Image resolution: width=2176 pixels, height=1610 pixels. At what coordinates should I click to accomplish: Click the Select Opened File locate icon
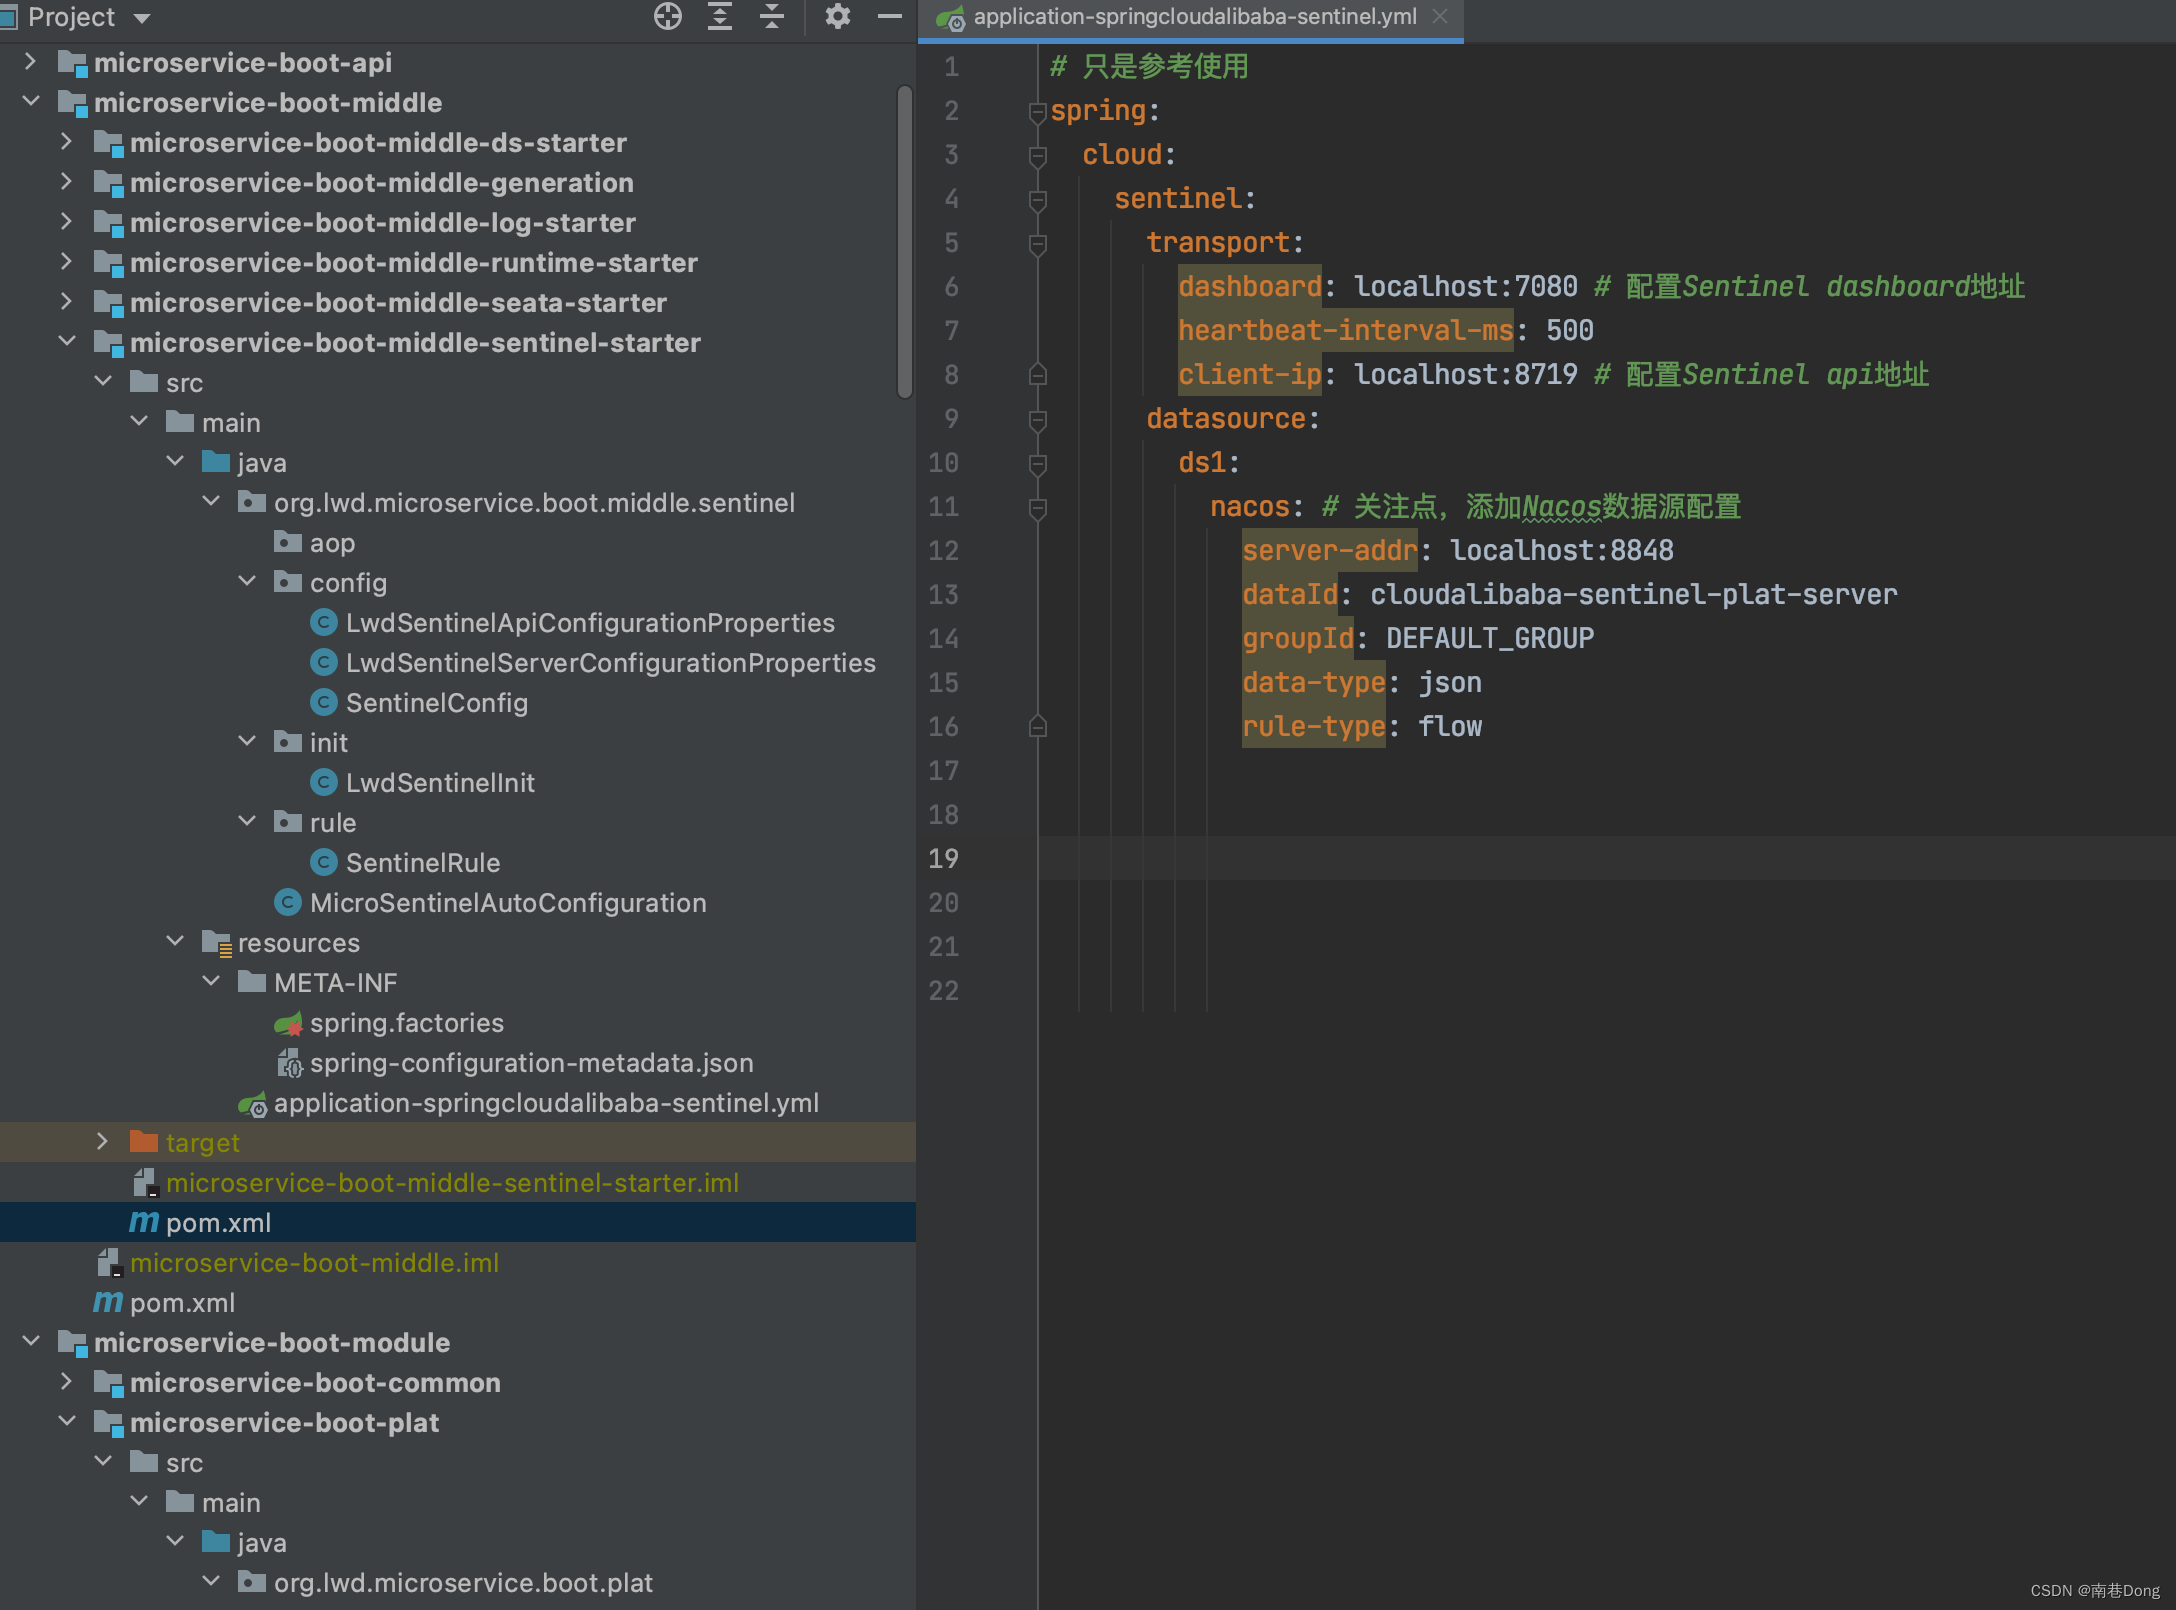pyautogui.click(x=667, y=17)
